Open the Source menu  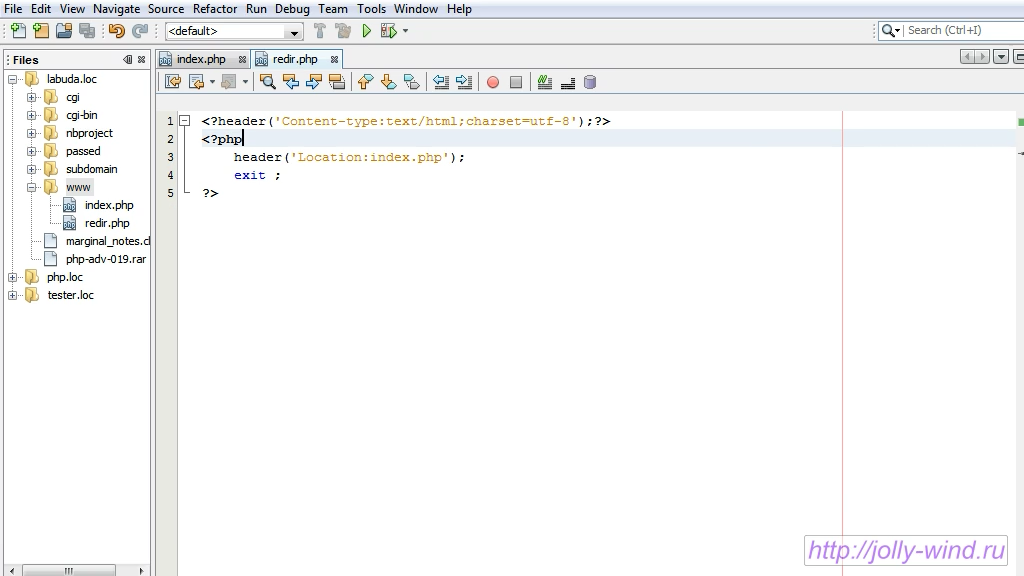tap(166, 9)
